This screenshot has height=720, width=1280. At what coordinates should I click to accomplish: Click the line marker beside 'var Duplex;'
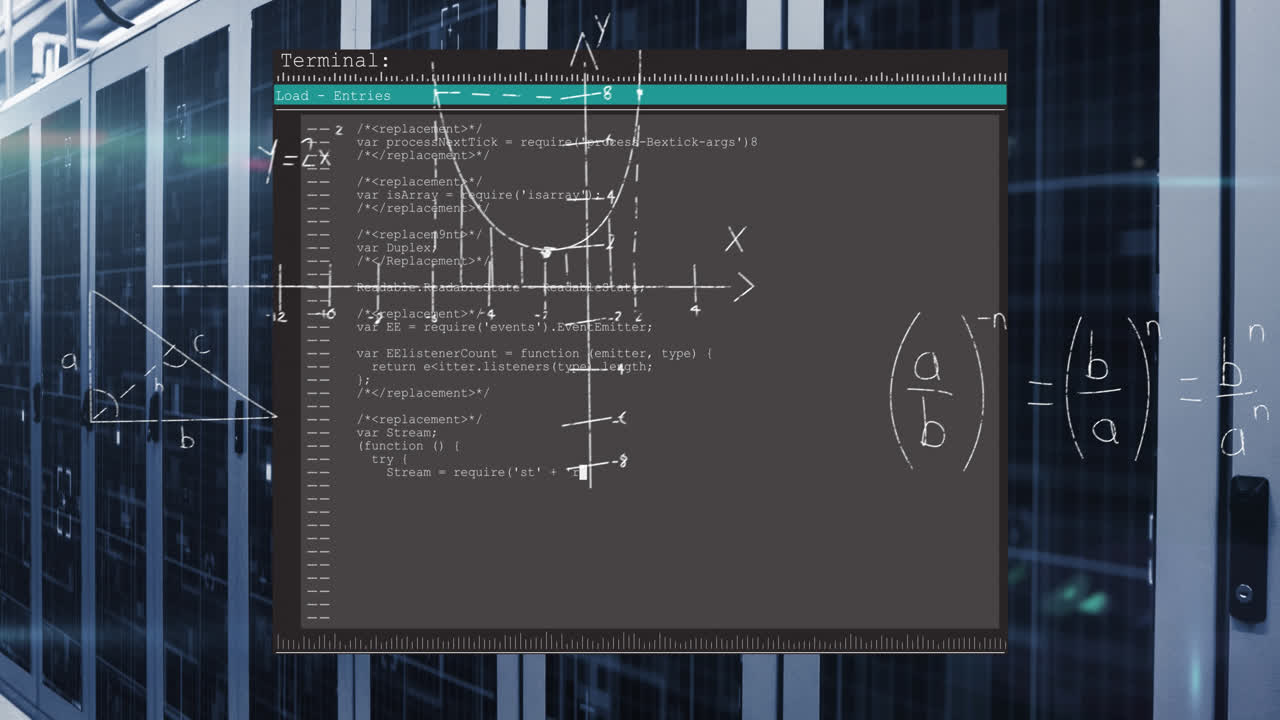(320, 247)
